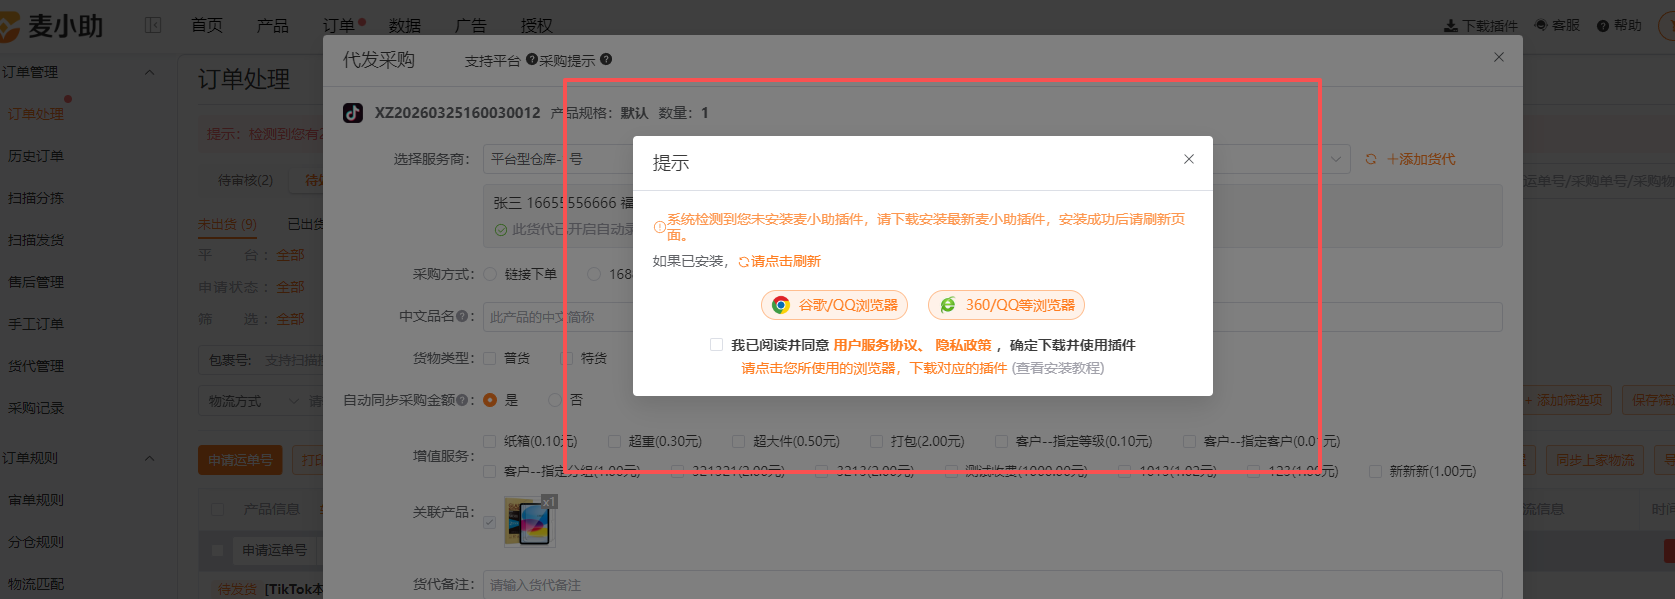The height and width of the screenshot is (599, 1675).
Task: Enable 超重(0.30元) value-added service
Action: click(615, 441)
